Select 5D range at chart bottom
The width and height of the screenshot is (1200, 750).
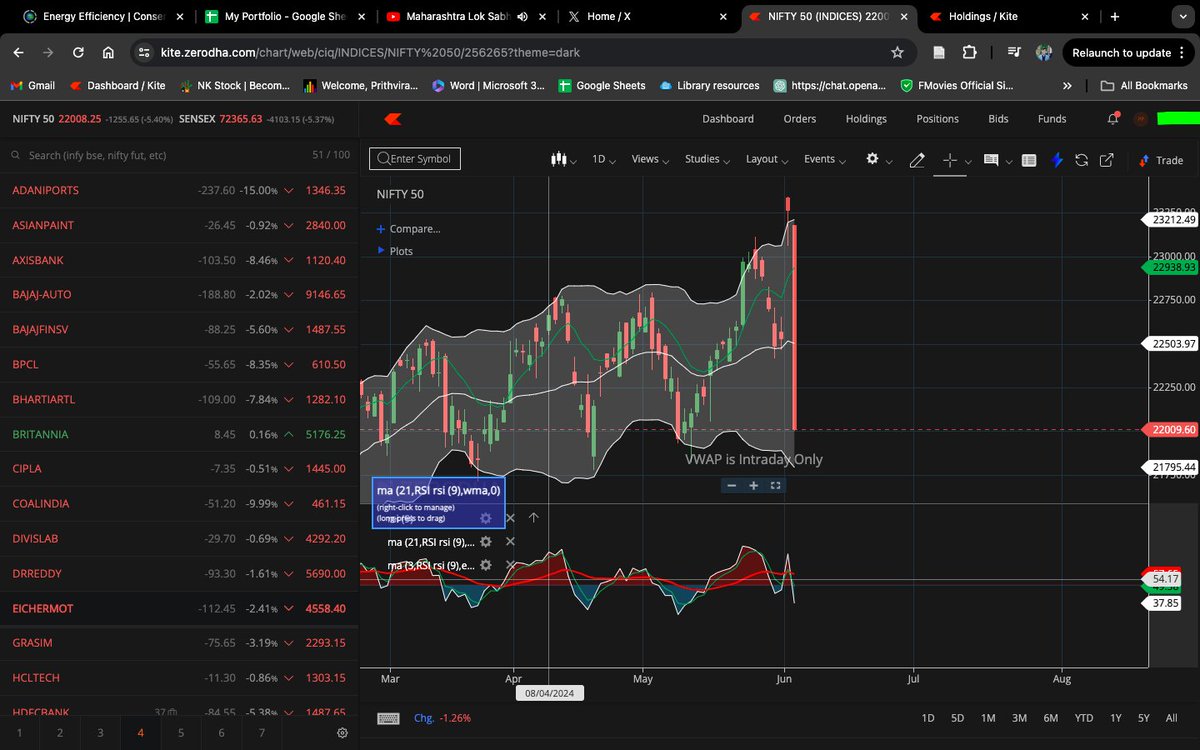957,718
